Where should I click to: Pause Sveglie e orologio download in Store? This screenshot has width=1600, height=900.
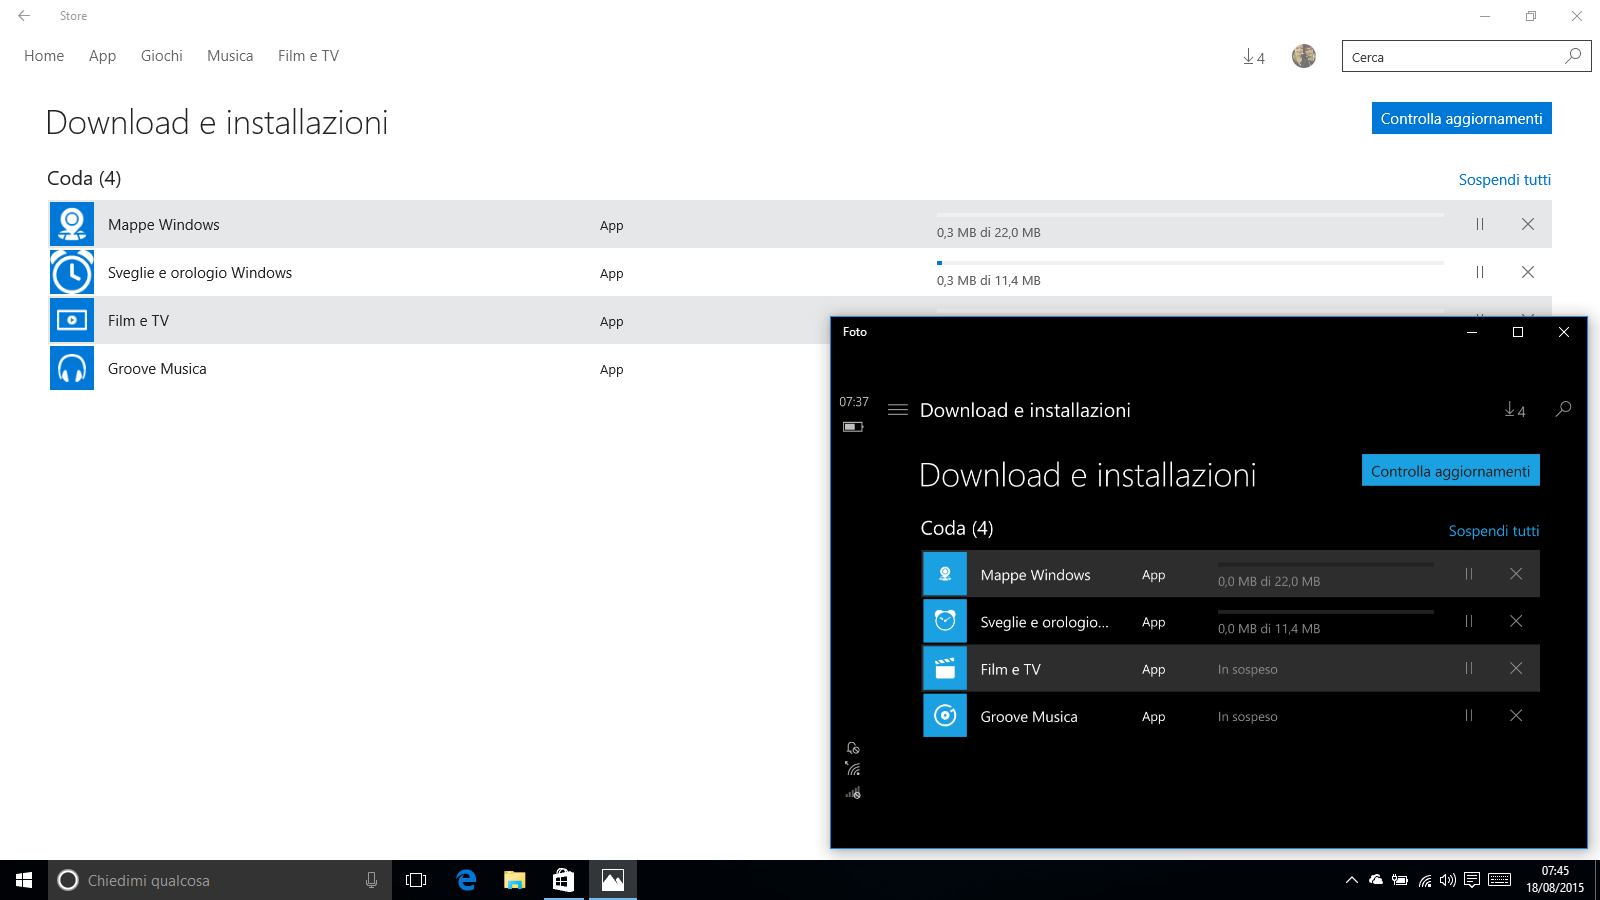(x=1480, y=272)
